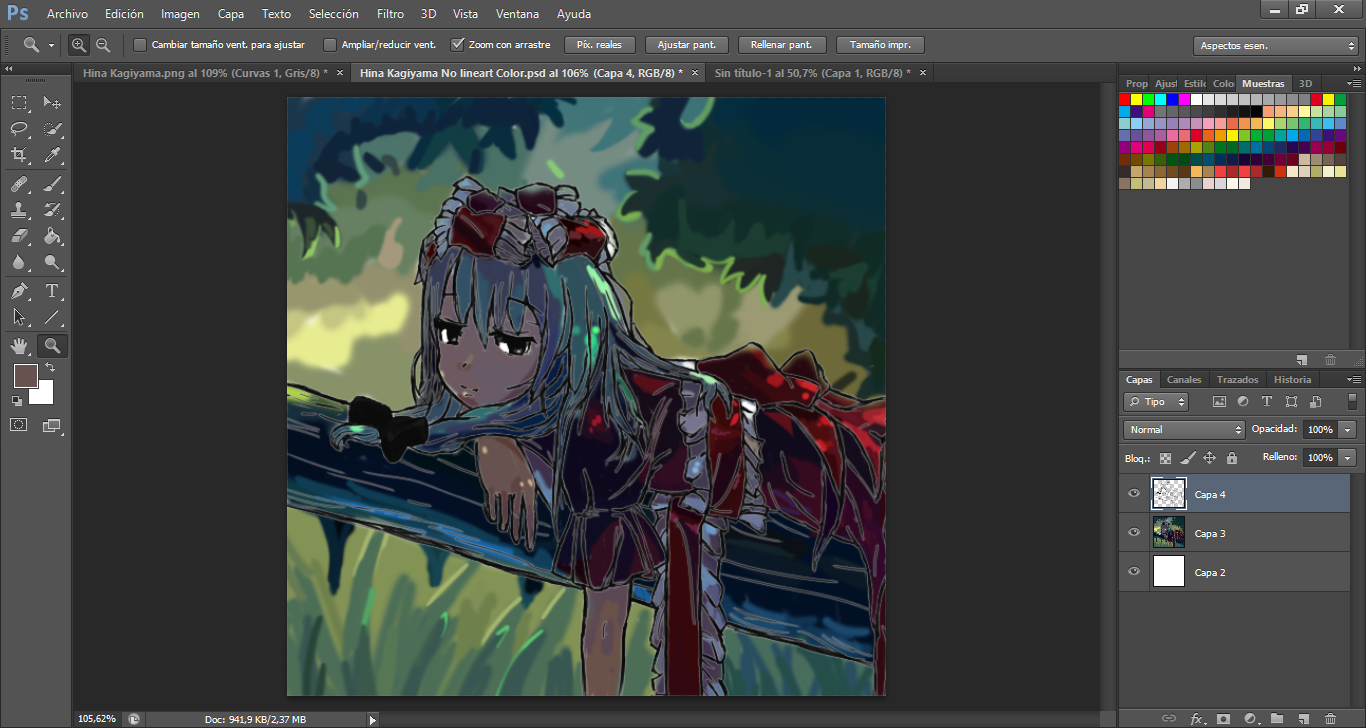This screenshot has width=1366, height=728.
Task: Select the Pen tool
Action: coord(19,291)
